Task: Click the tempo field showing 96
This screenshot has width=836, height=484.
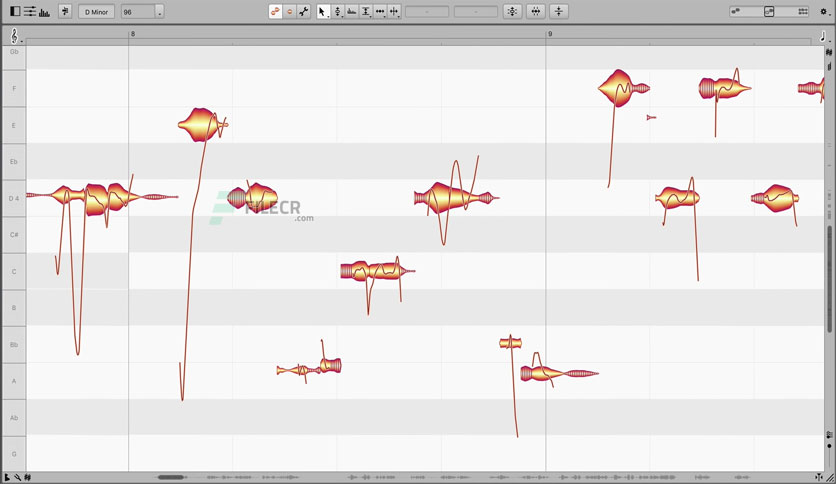Action: 138,12
